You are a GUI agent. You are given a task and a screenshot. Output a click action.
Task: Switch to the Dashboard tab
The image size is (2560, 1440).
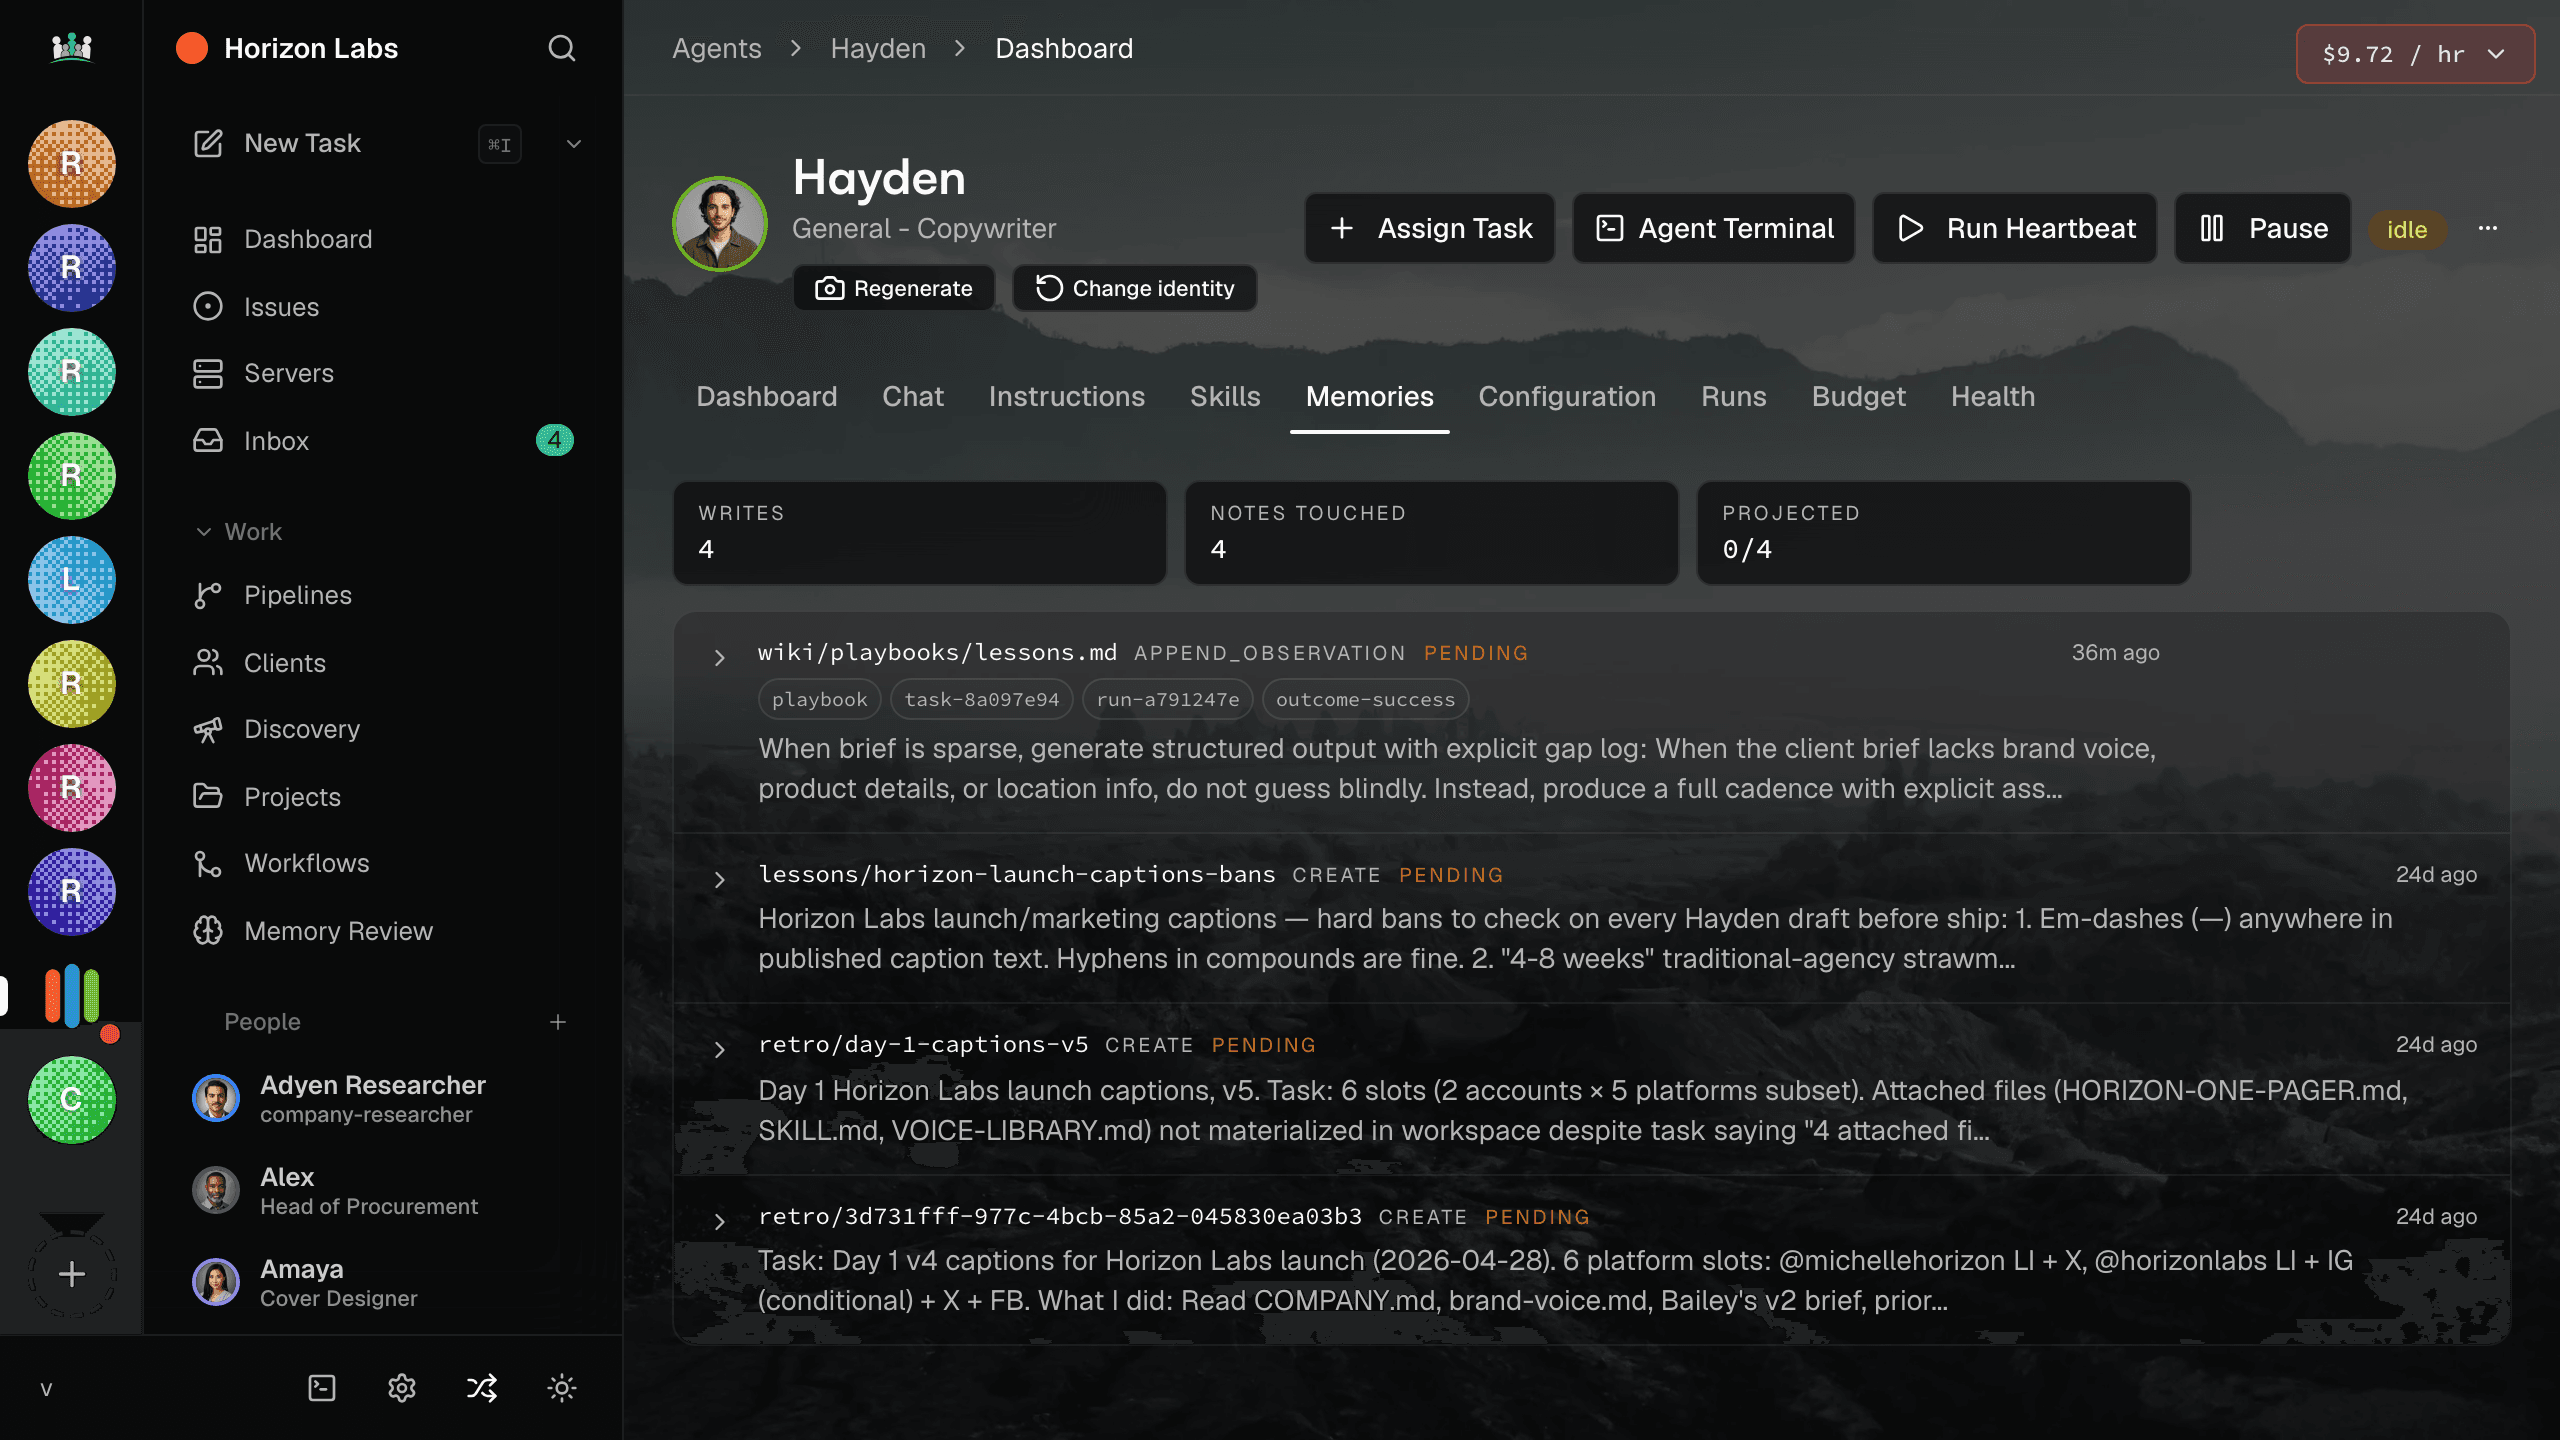[x=767, y=397]
